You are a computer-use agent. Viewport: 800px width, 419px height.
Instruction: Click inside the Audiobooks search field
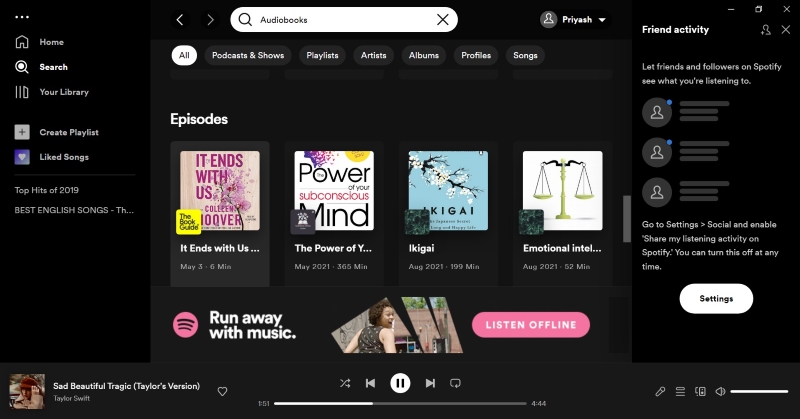(344, 20)
